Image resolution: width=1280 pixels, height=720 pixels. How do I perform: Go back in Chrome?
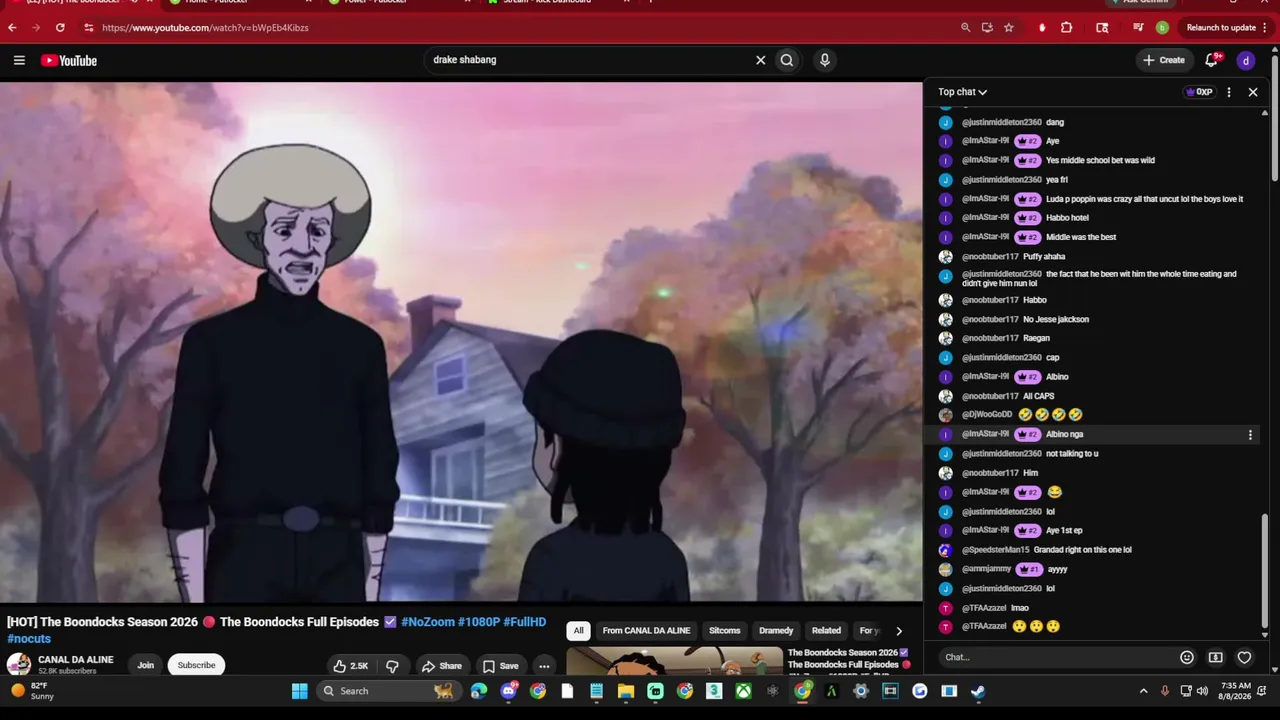[x=12, y=28]
